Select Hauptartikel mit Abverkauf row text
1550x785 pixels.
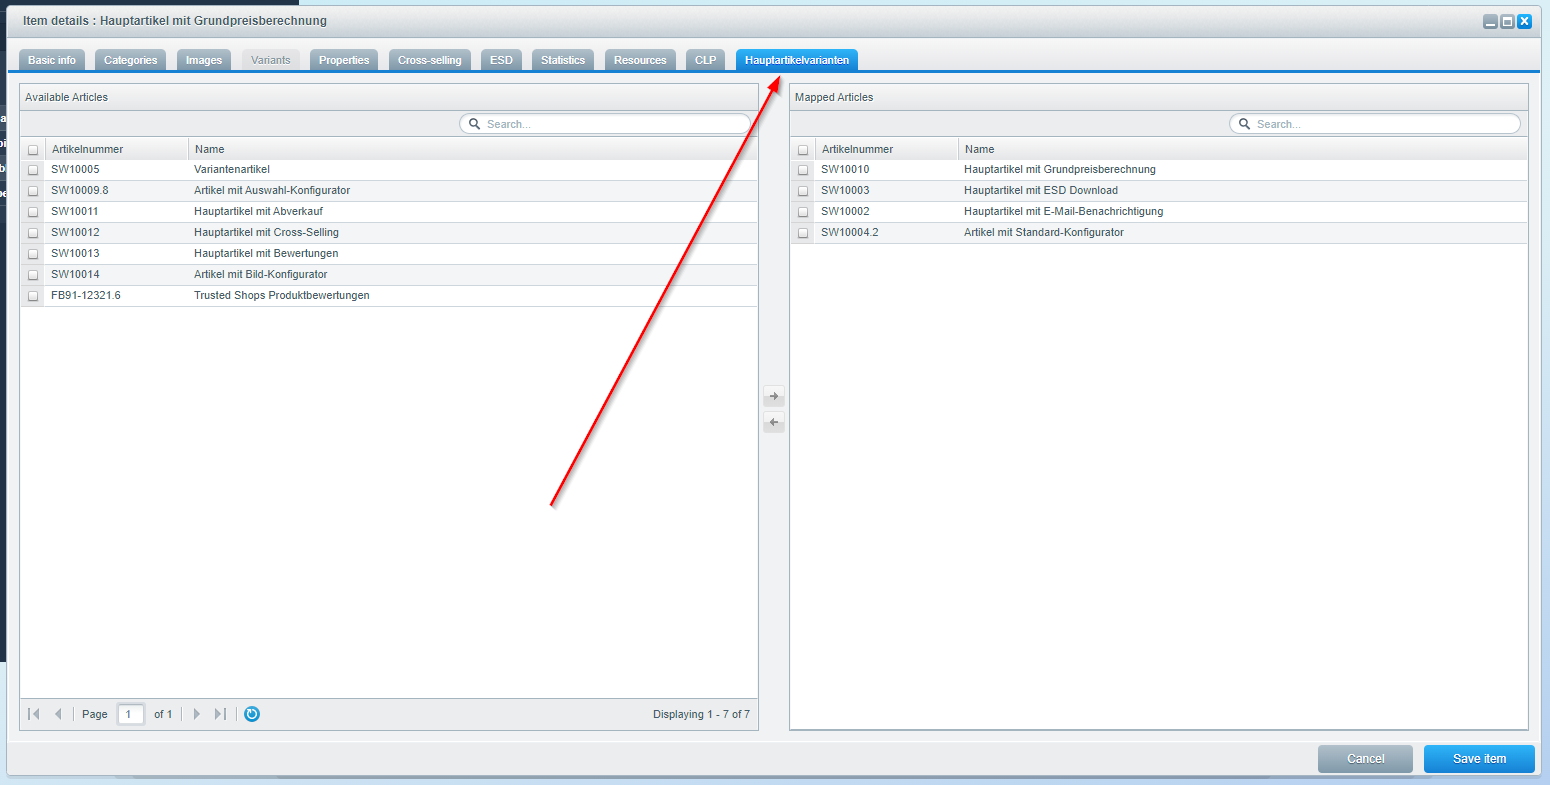(x=258, y=212)
